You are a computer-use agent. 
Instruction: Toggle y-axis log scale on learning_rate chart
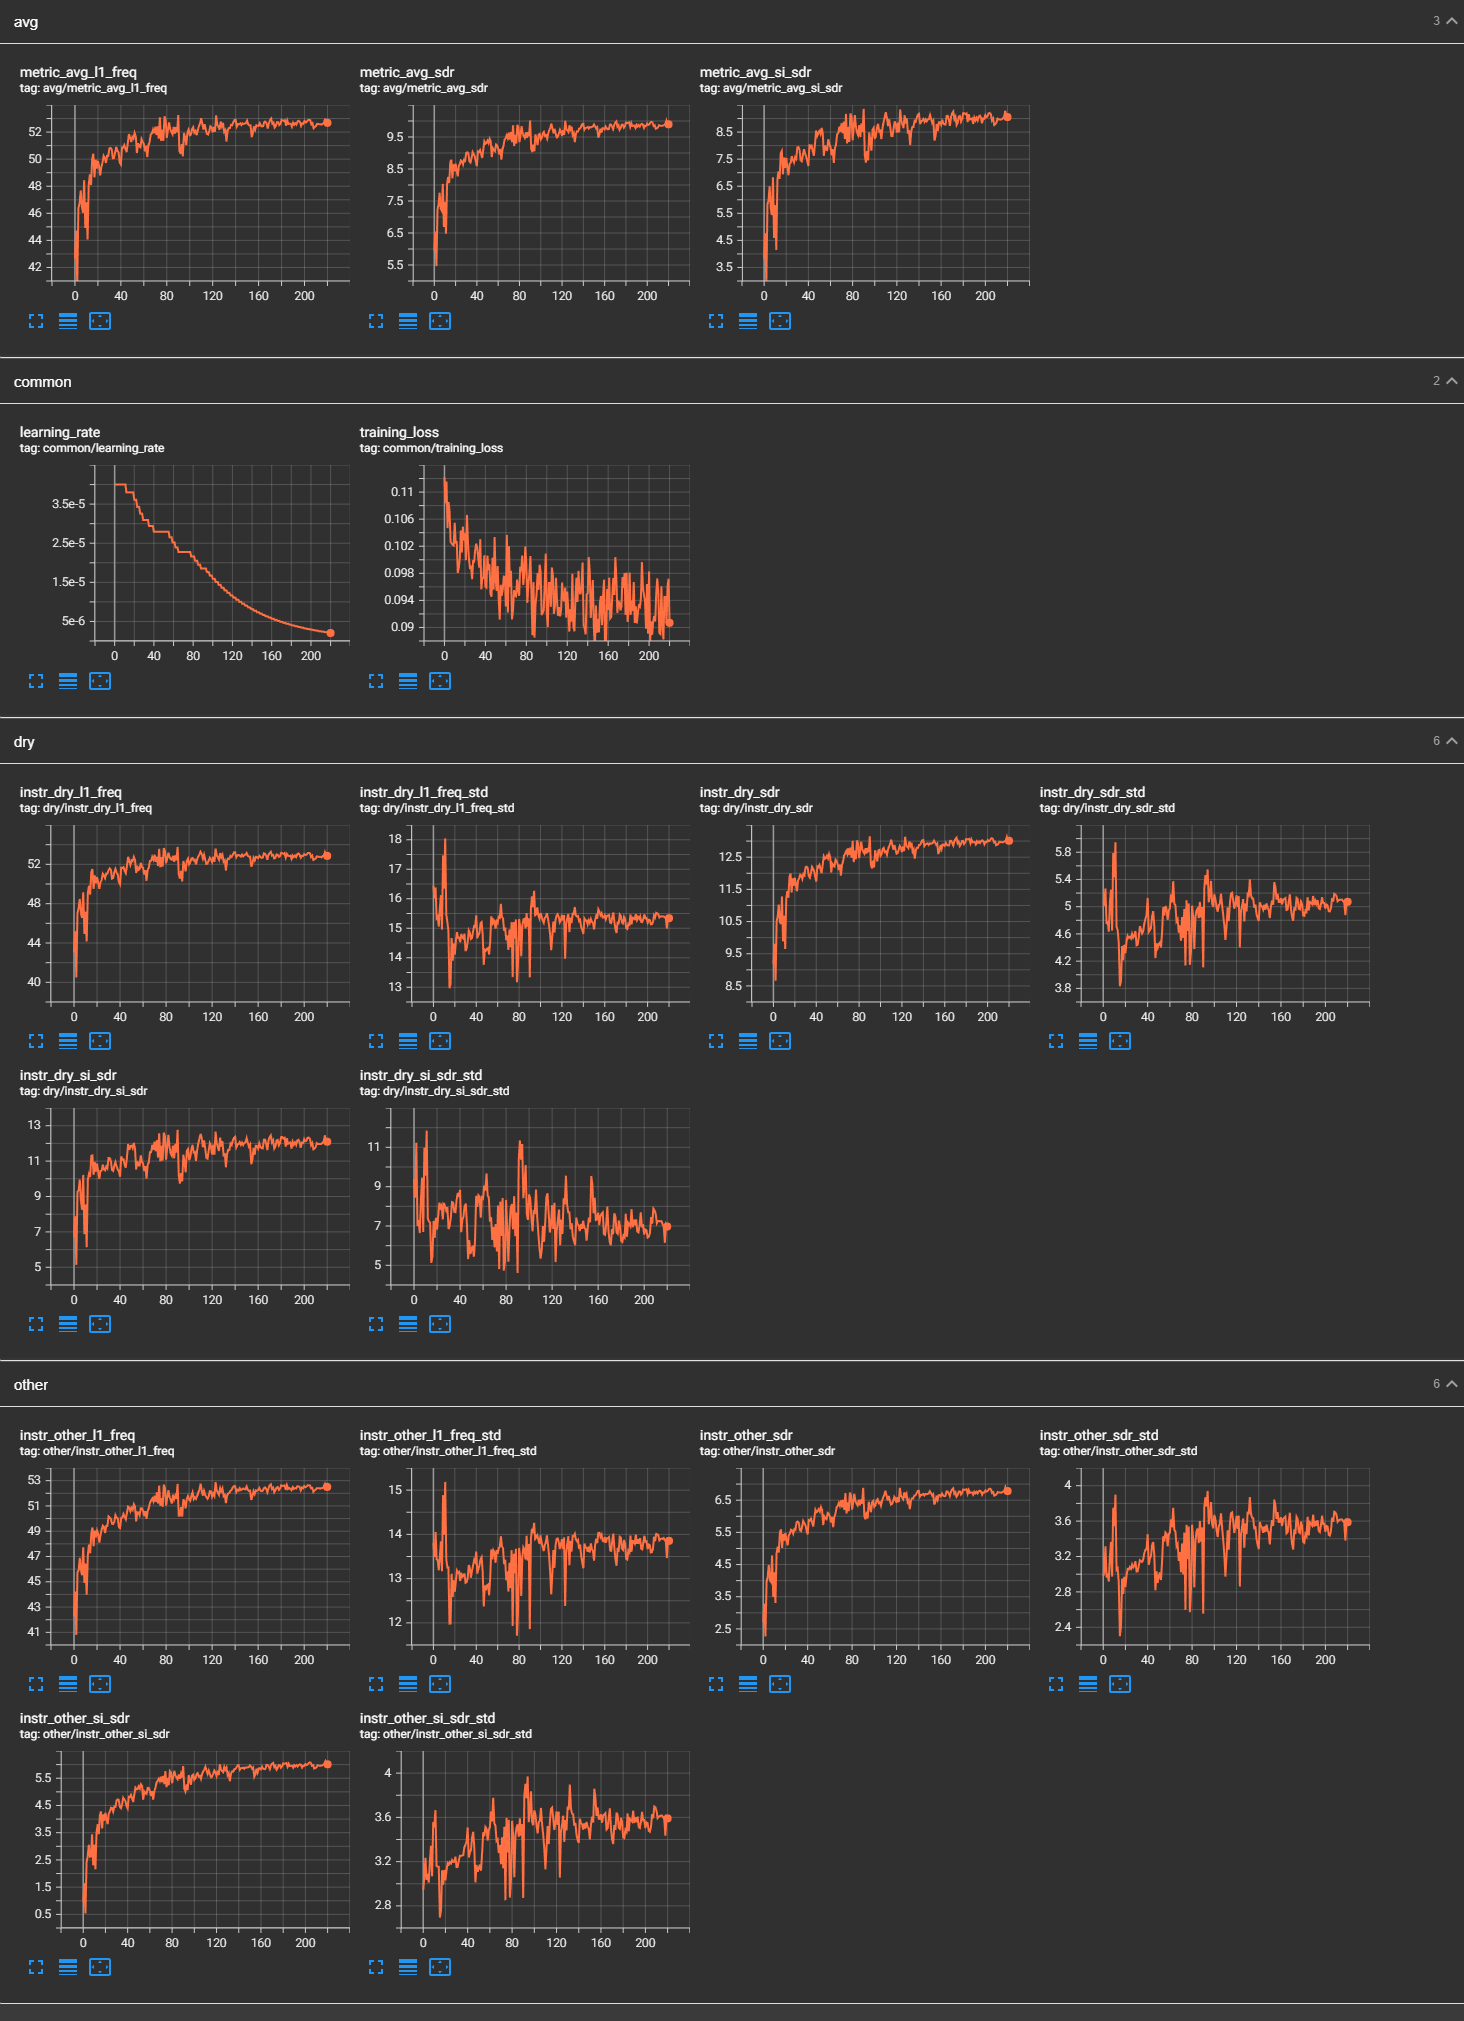[68, 681]
